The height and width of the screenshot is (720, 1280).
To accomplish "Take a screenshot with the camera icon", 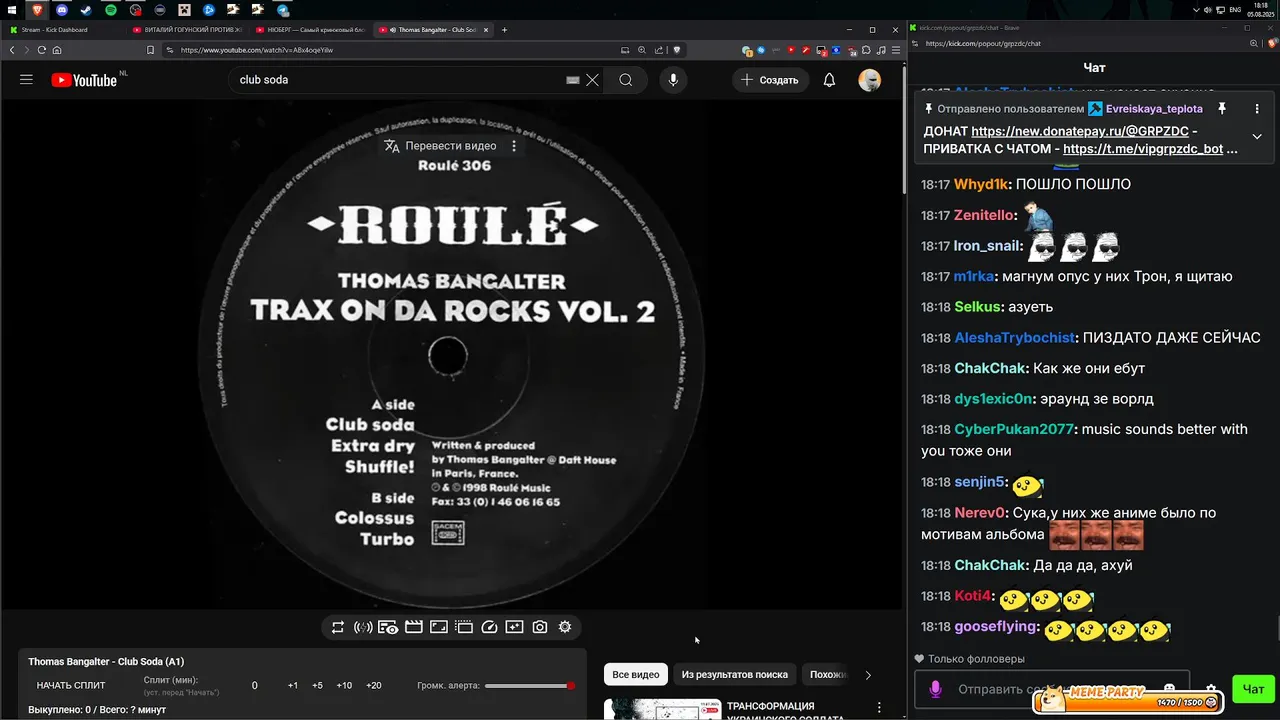I will coord(540,627).
